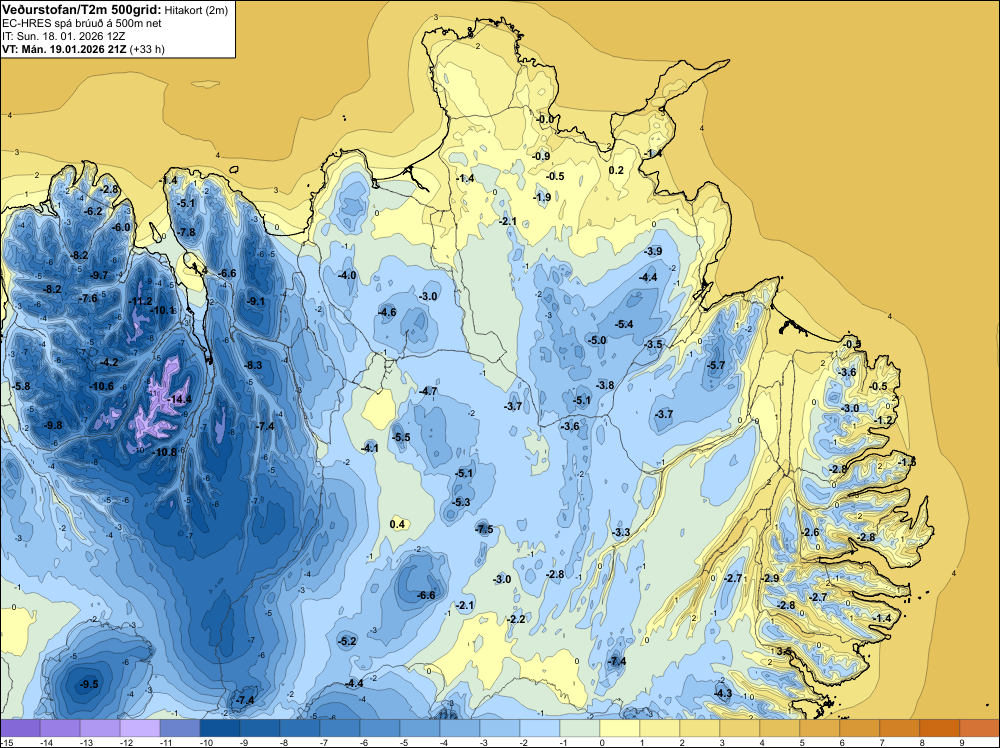This screenshot has height=748, width=1000.
Task: Click the -11.2 temperature value
Action: click(x=140, y=302)
